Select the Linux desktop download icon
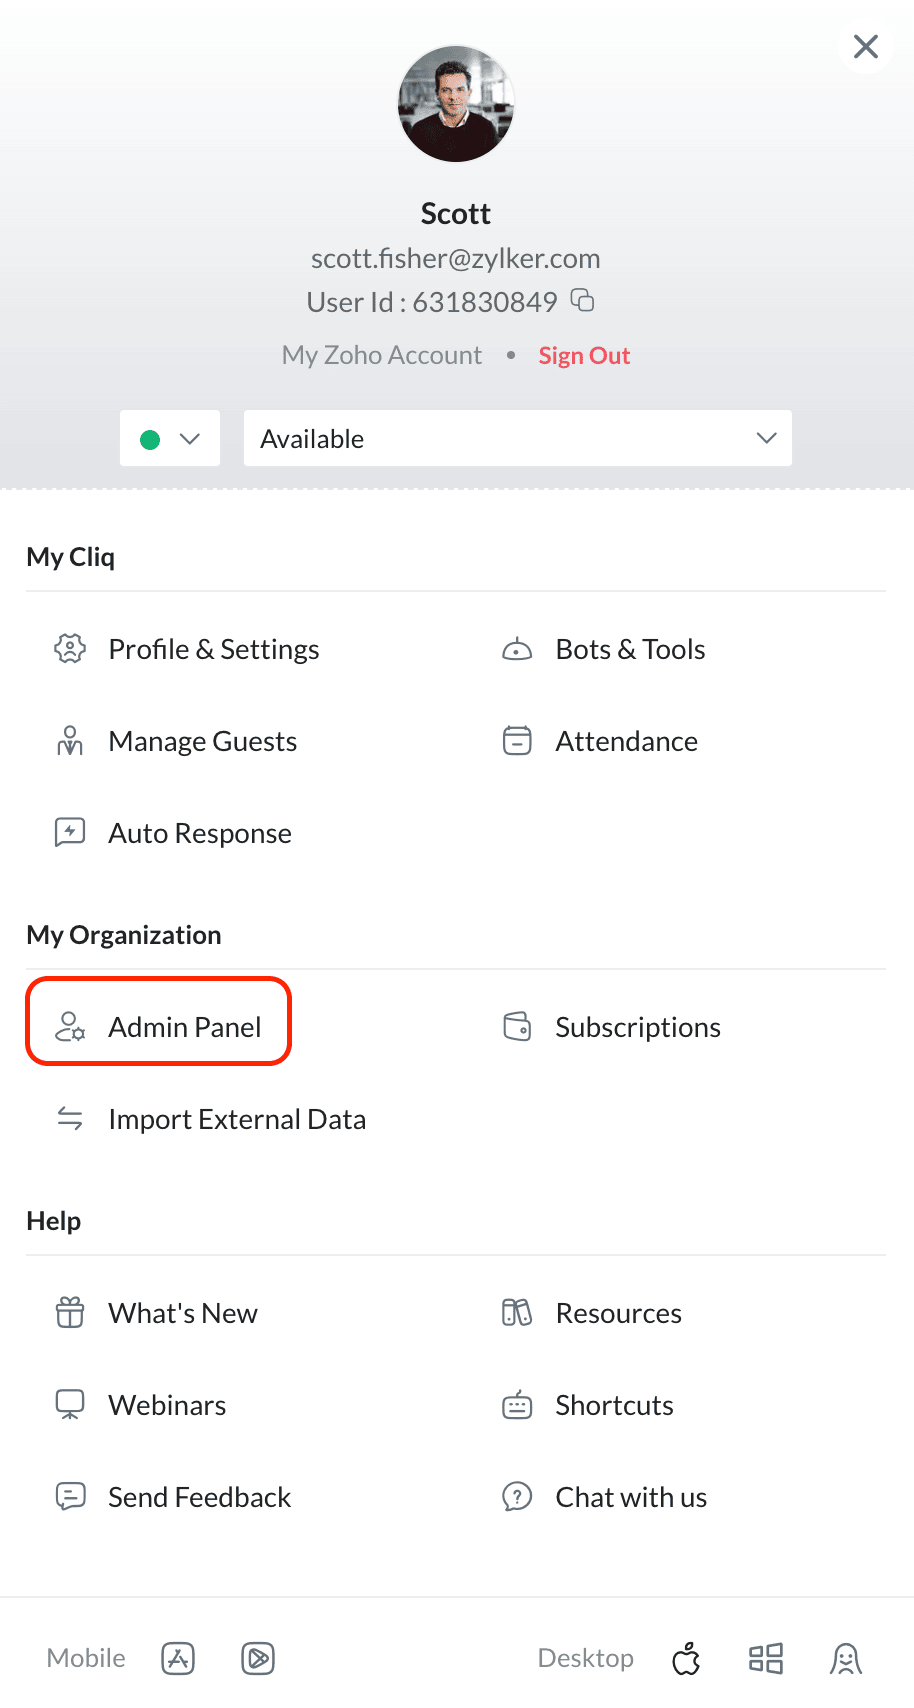Screen dimensions: 914x1708 click(846, 1658)
